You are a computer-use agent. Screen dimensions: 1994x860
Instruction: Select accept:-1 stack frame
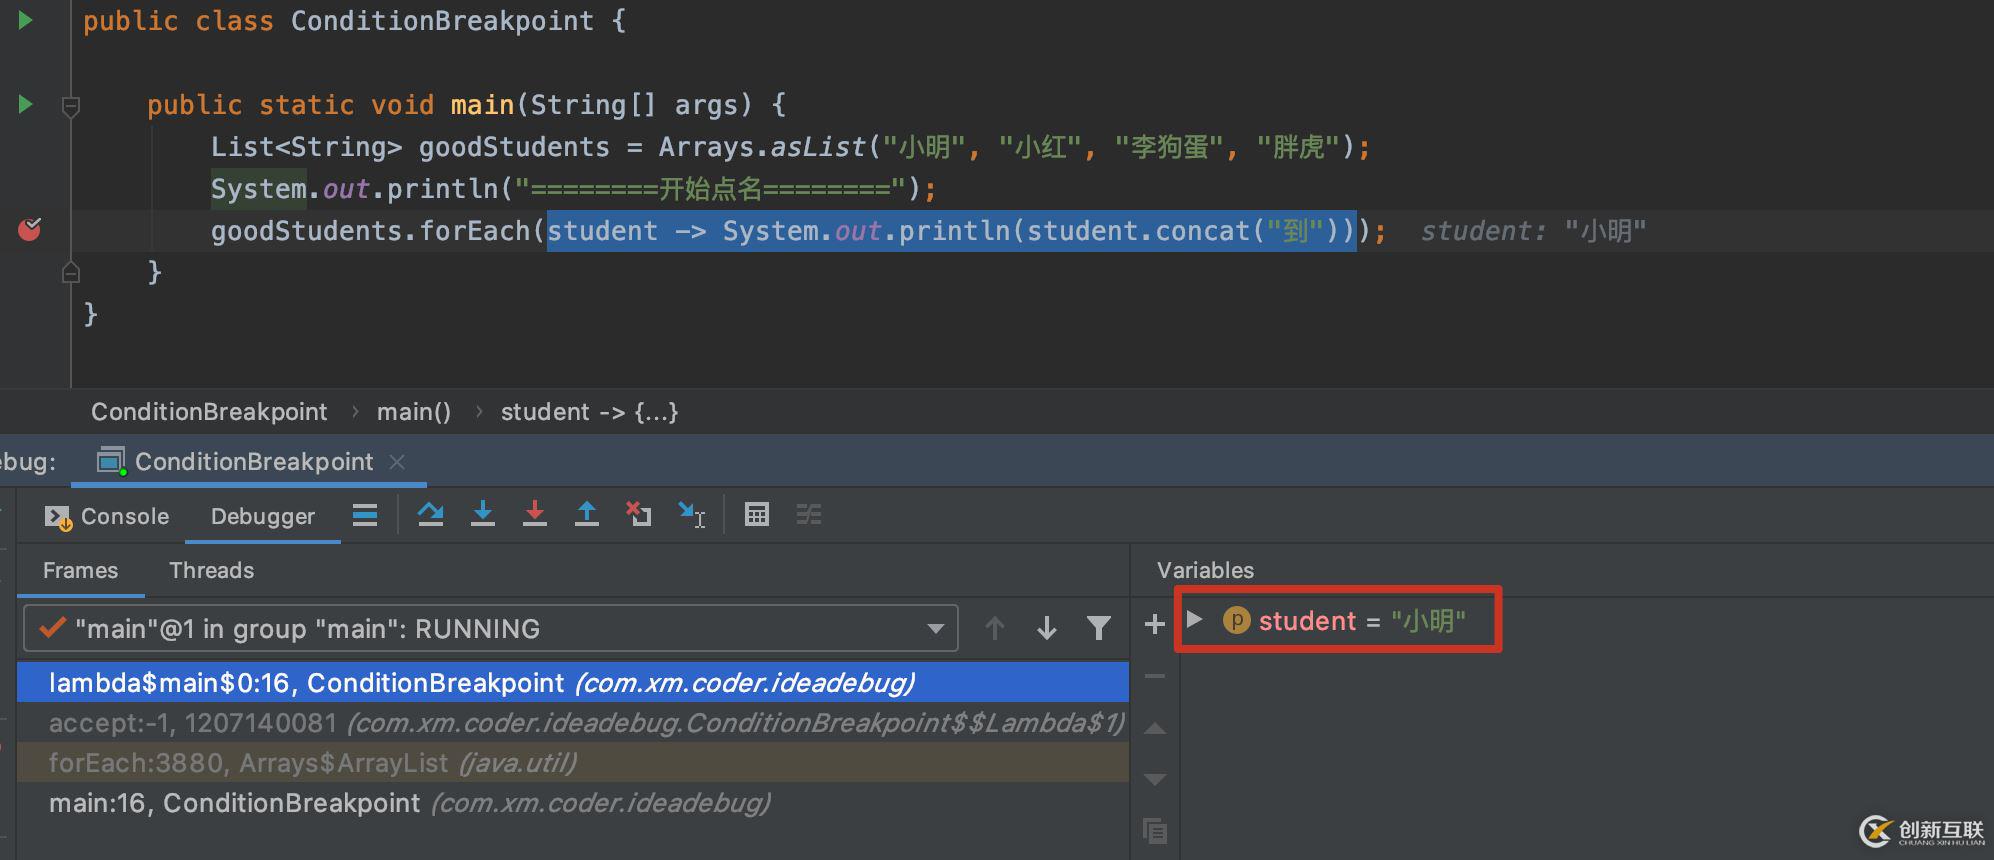[573, 723]
